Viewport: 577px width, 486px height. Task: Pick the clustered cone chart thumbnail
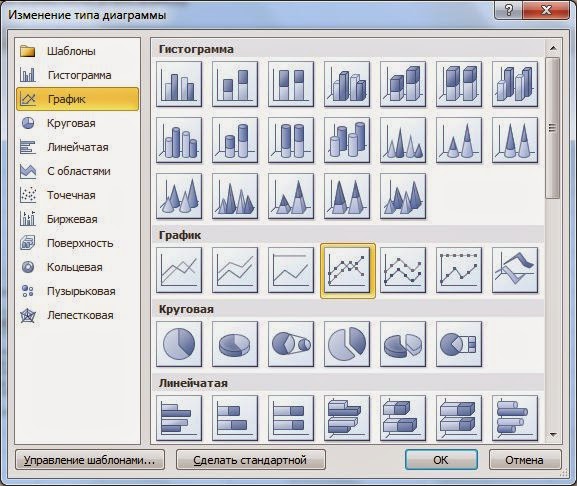(403, 140)
